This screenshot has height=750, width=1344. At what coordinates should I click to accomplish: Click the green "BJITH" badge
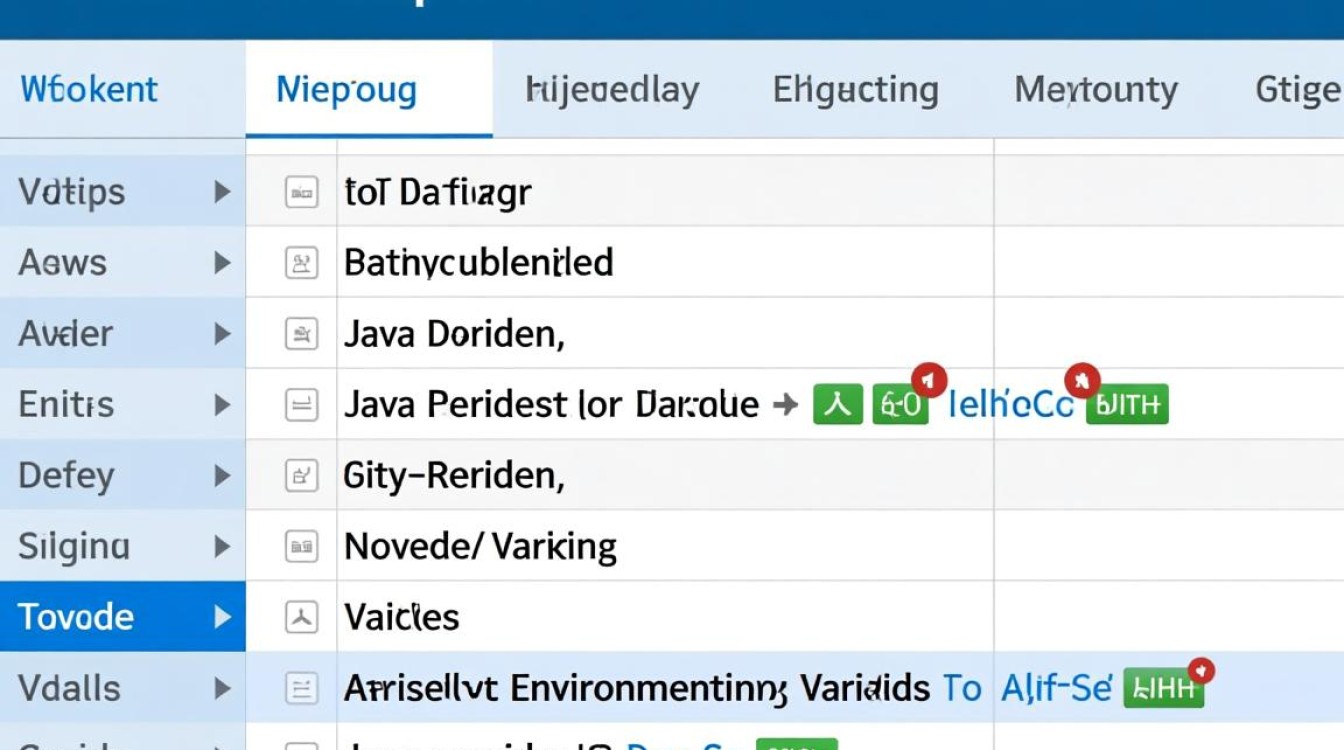(x=1127, y=405)
